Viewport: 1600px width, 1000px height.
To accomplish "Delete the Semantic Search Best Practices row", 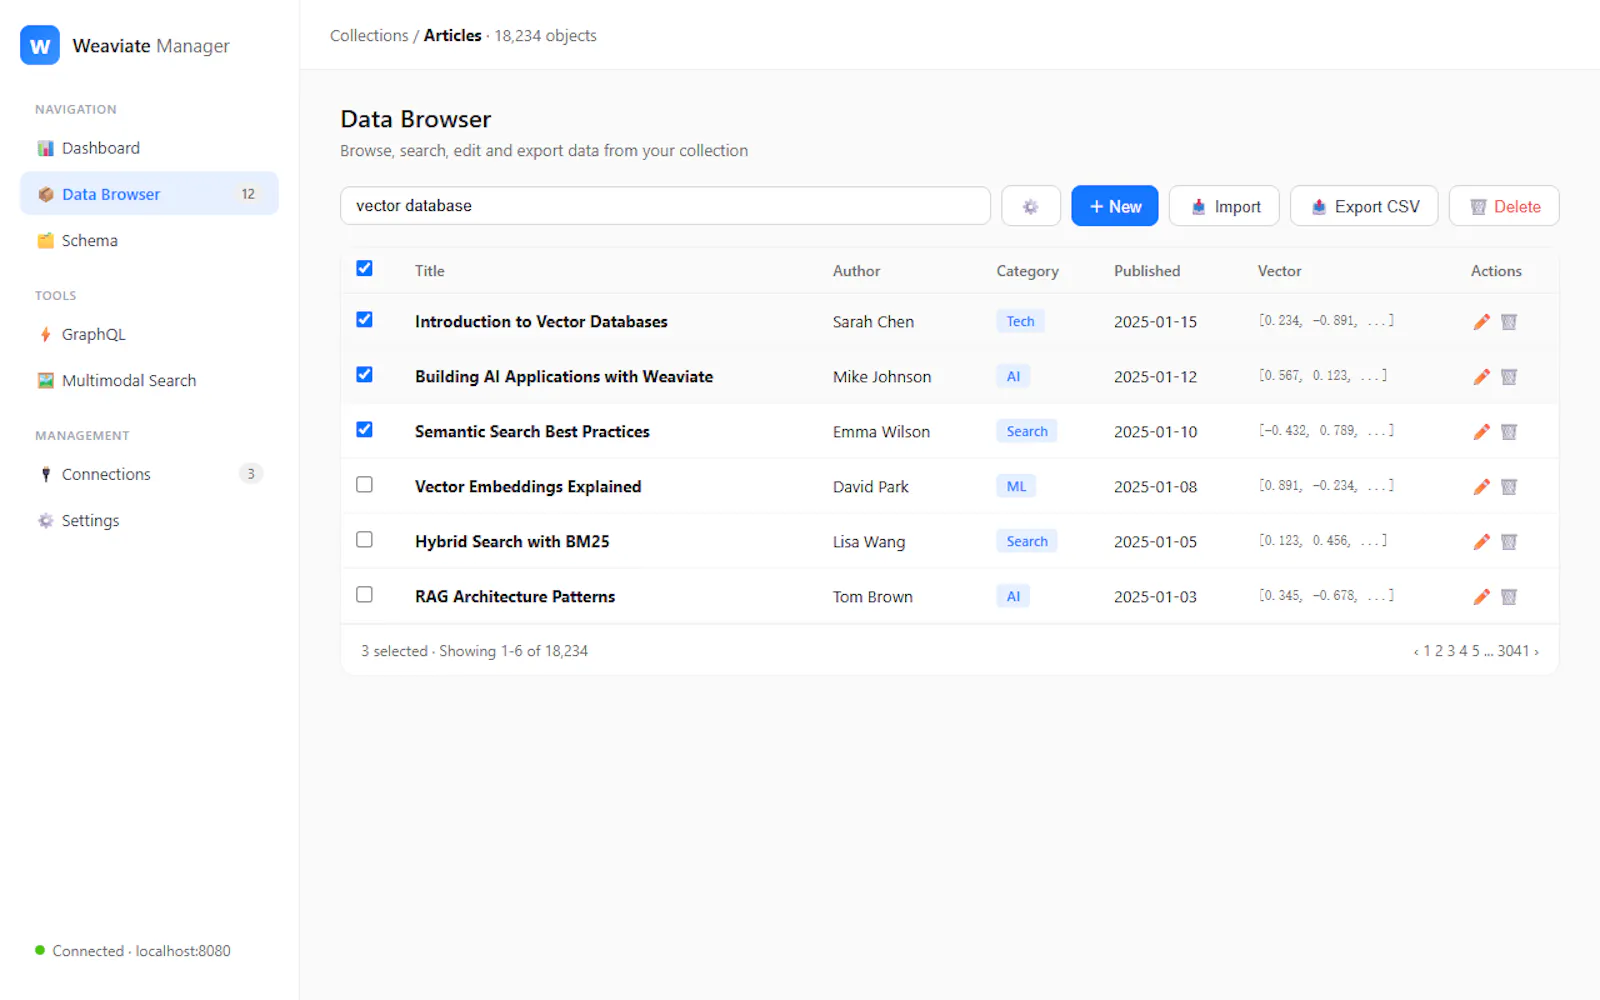I will 1509,431.
